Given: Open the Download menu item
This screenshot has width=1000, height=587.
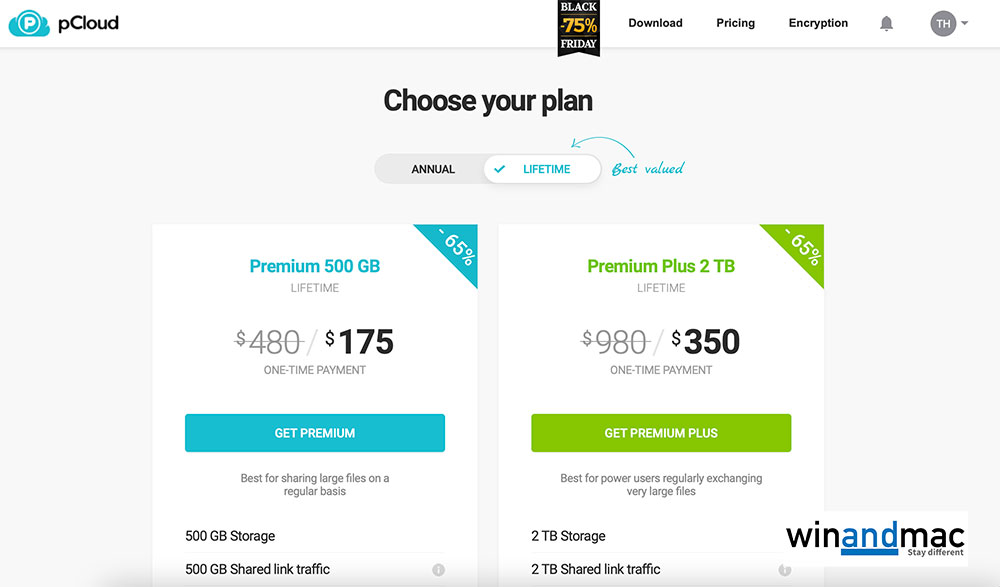Looking at the screenshot, I should click(x=655, y=23).
